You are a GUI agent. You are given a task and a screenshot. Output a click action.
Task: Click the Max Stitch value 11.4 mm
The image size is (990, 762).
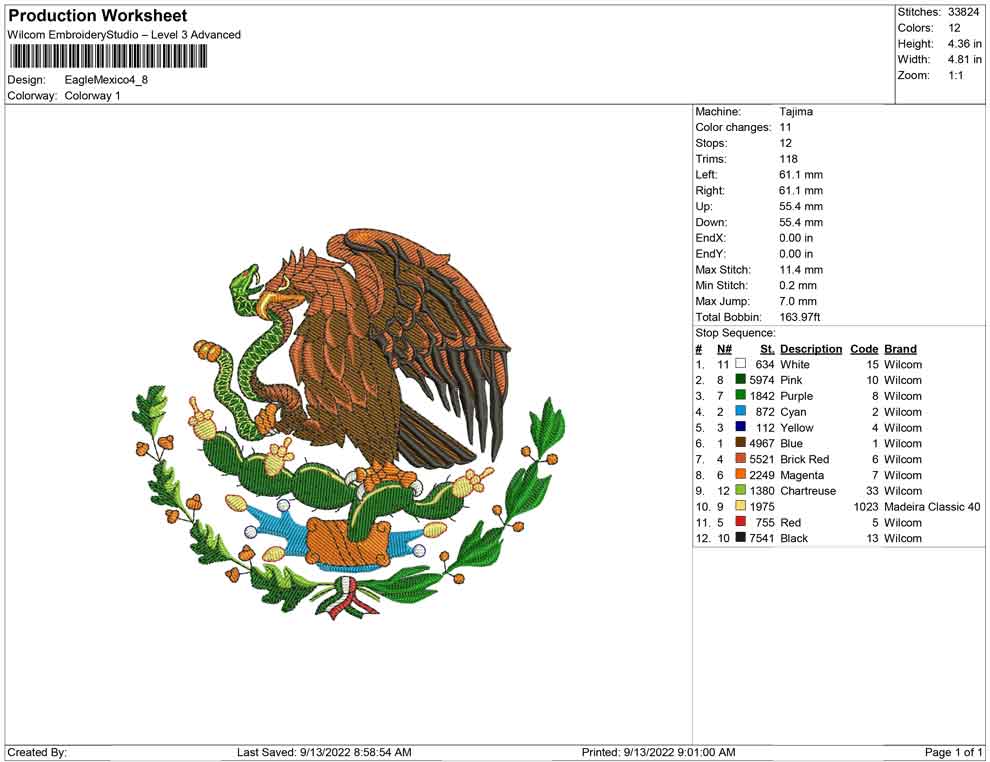point(801,270)
